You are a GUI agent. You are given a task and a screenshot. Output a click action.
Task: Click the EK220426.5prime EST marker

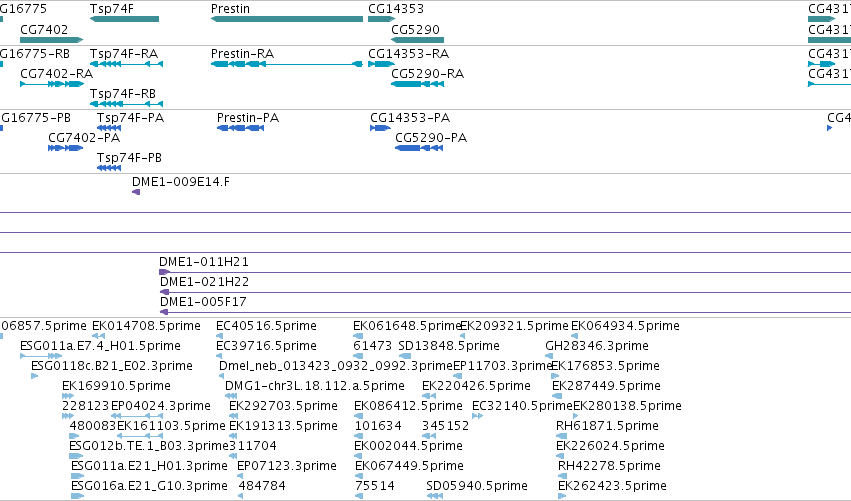click(429, 396)
